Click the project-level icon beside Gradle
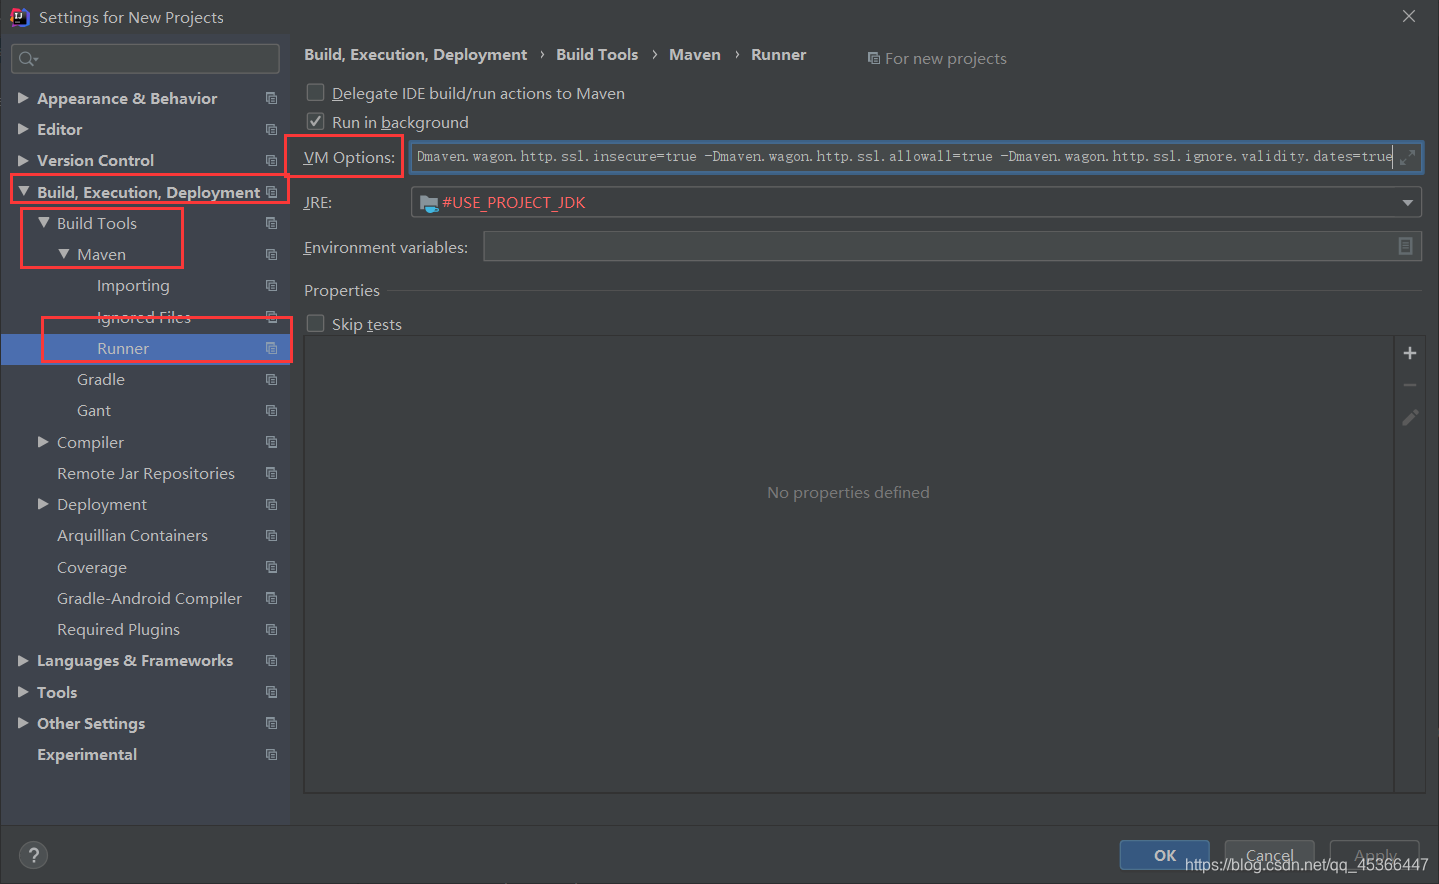This screenshot has width=1439, height=884. 271,379
